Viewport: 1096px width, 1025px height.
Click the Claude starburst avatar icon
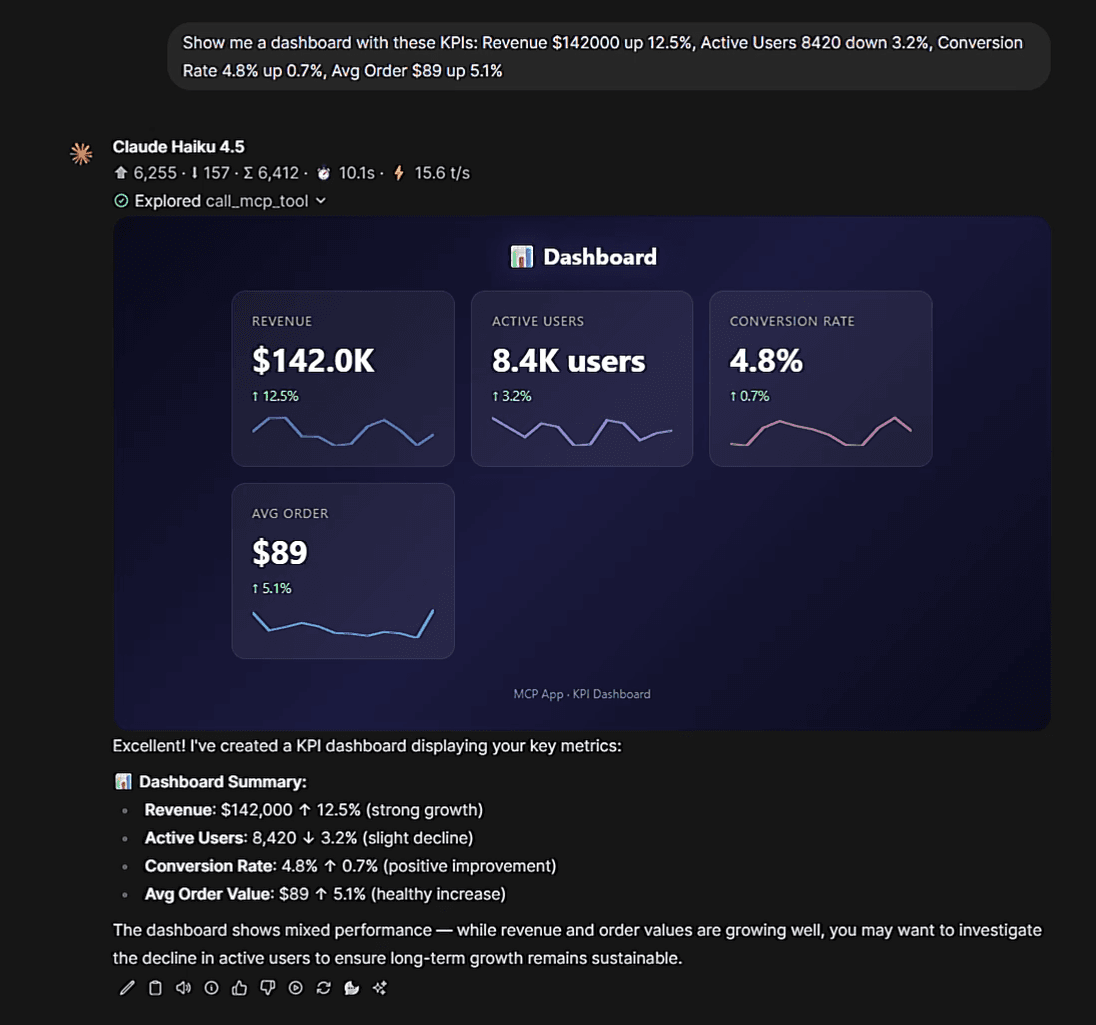click(81, 153)
